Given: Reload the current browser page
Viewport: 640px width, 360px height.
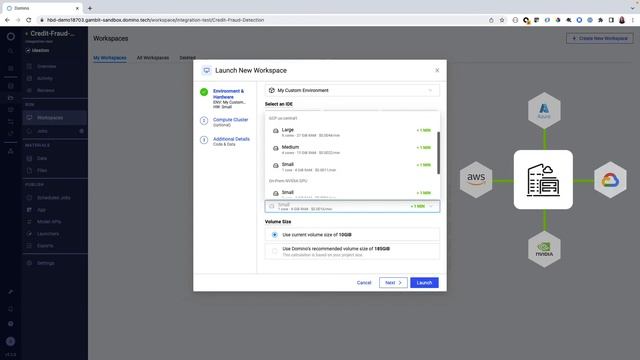Looking at the screenshot, I should [x=29, y=20].
